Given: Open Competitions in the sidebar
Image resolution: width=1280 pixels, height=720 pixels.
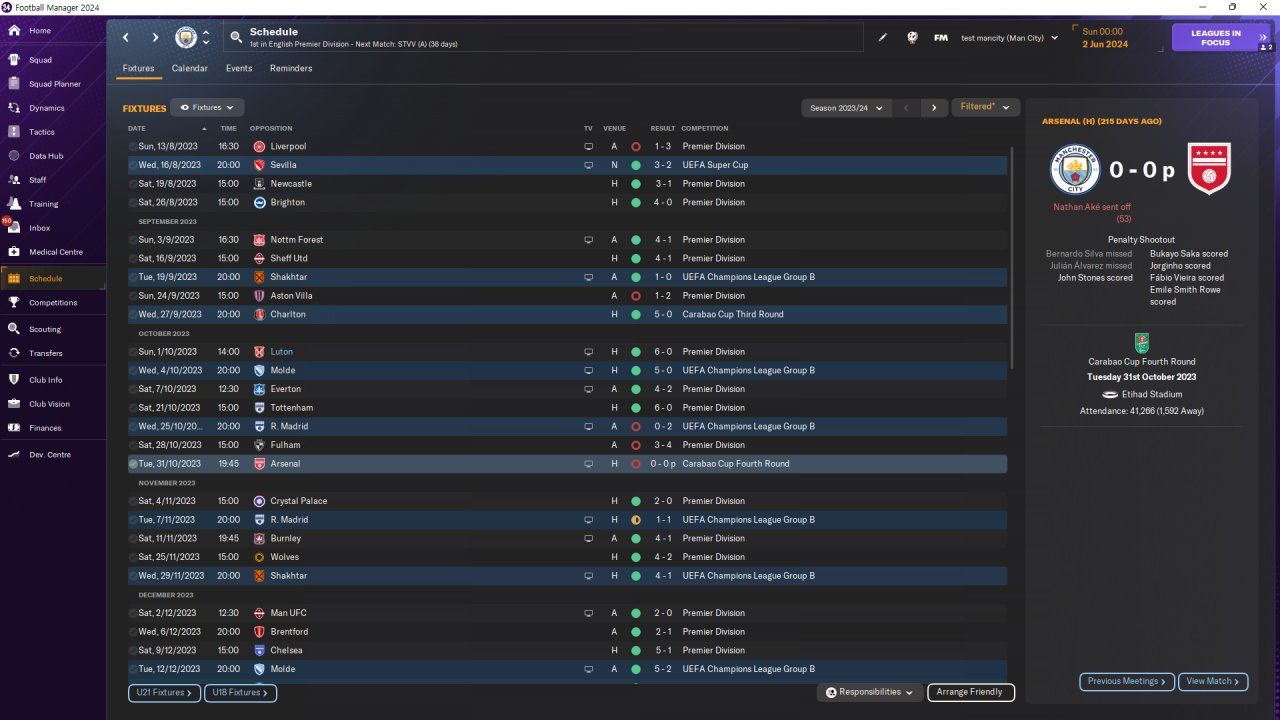Looking at the screenshot, I should pos(53,302).
